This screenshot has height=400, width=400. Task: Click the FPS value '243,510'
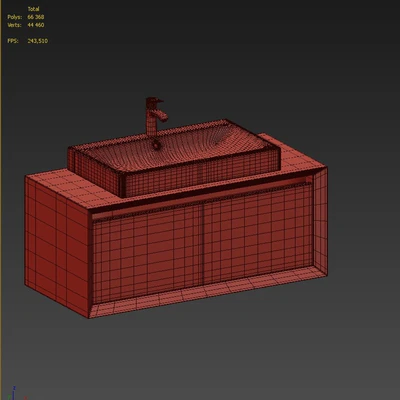(x=38, y=41)
